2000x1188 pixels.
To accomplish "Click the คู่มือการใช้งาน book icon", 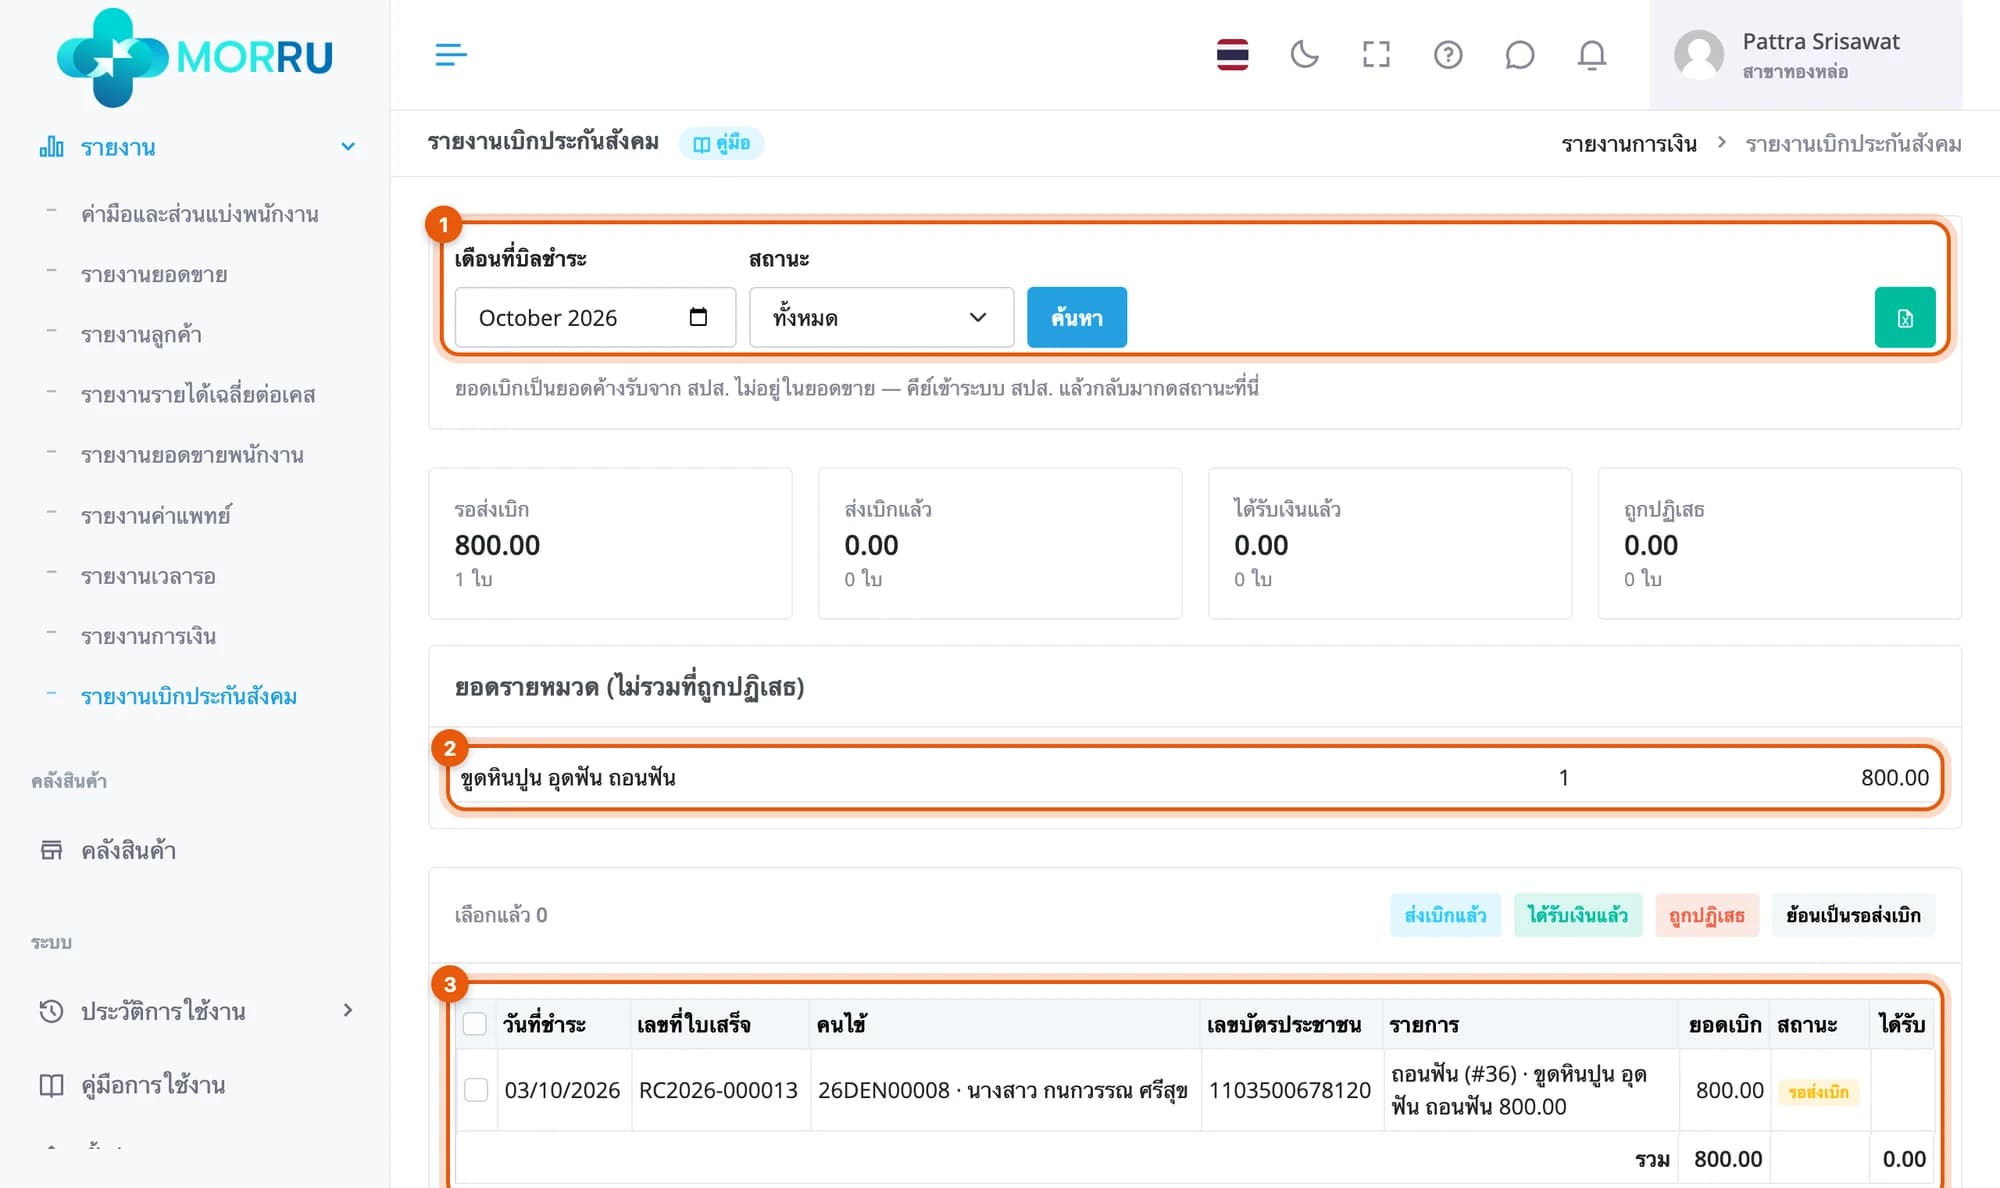I will (51, 1085).
